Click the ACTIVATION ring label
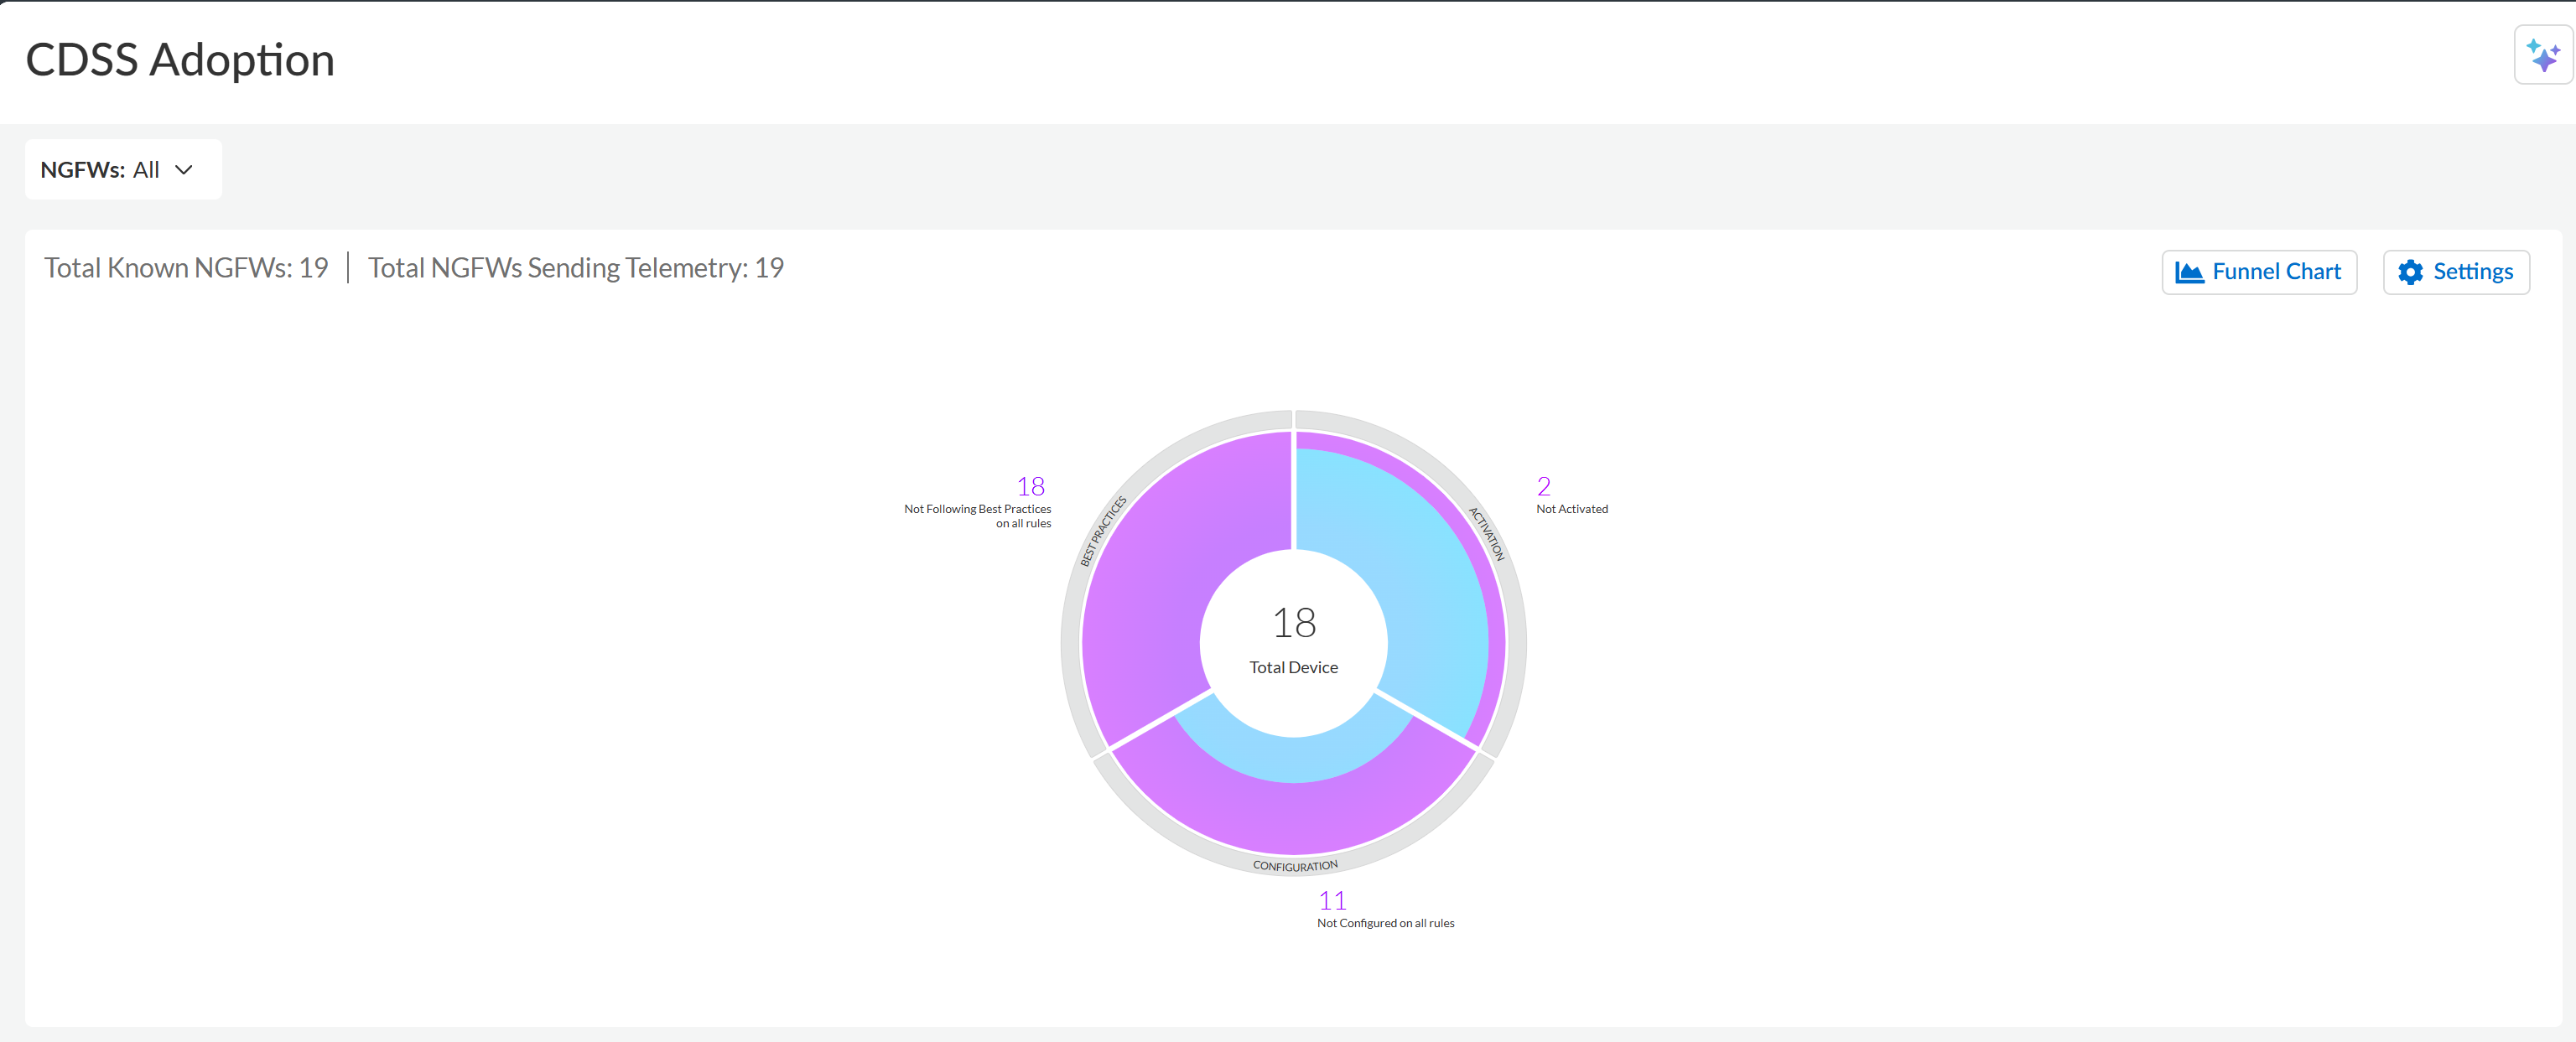The image size is (2576, 1042). click(1486, 534)
